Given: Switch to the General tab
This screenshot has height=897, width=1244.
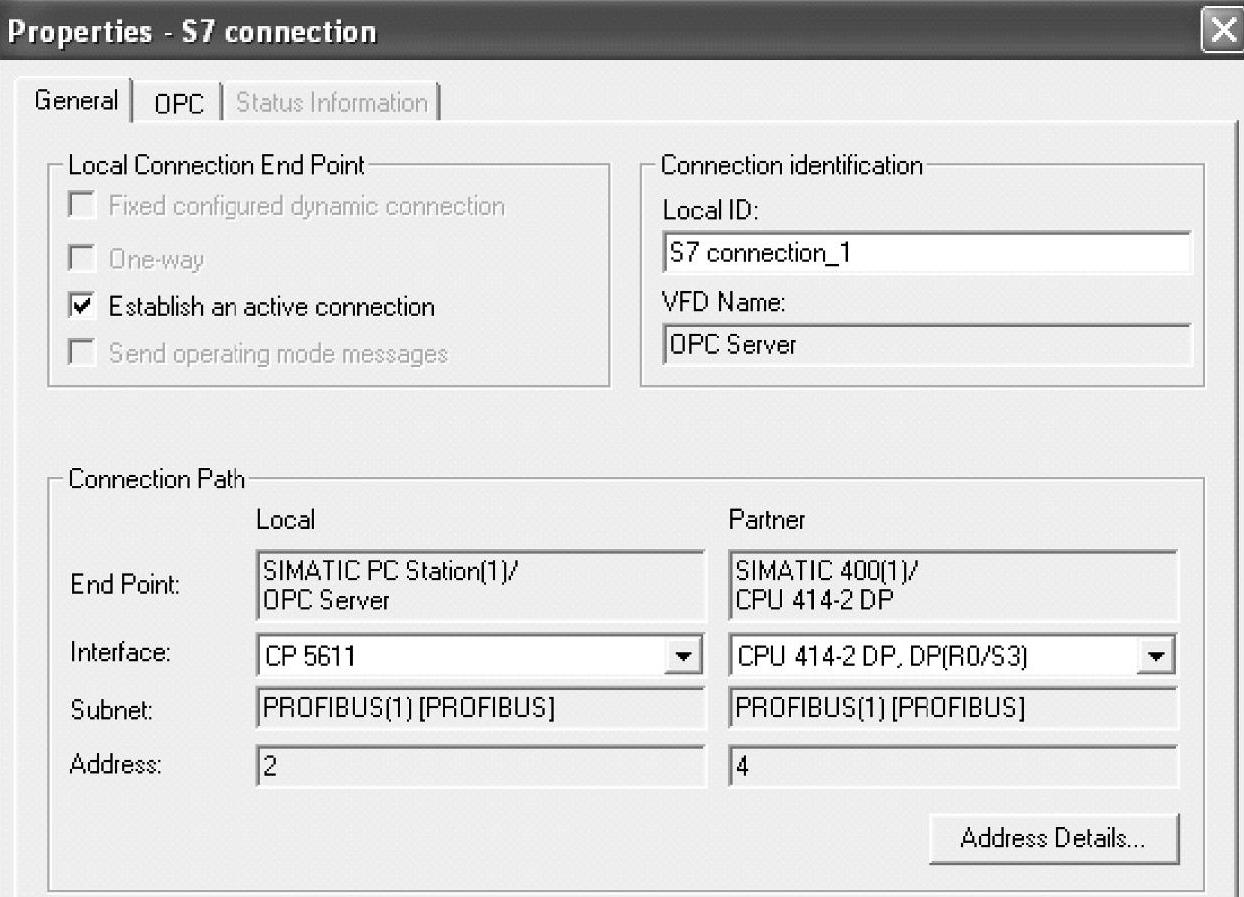Looking at the screenshot, I should tap(75, 102).
